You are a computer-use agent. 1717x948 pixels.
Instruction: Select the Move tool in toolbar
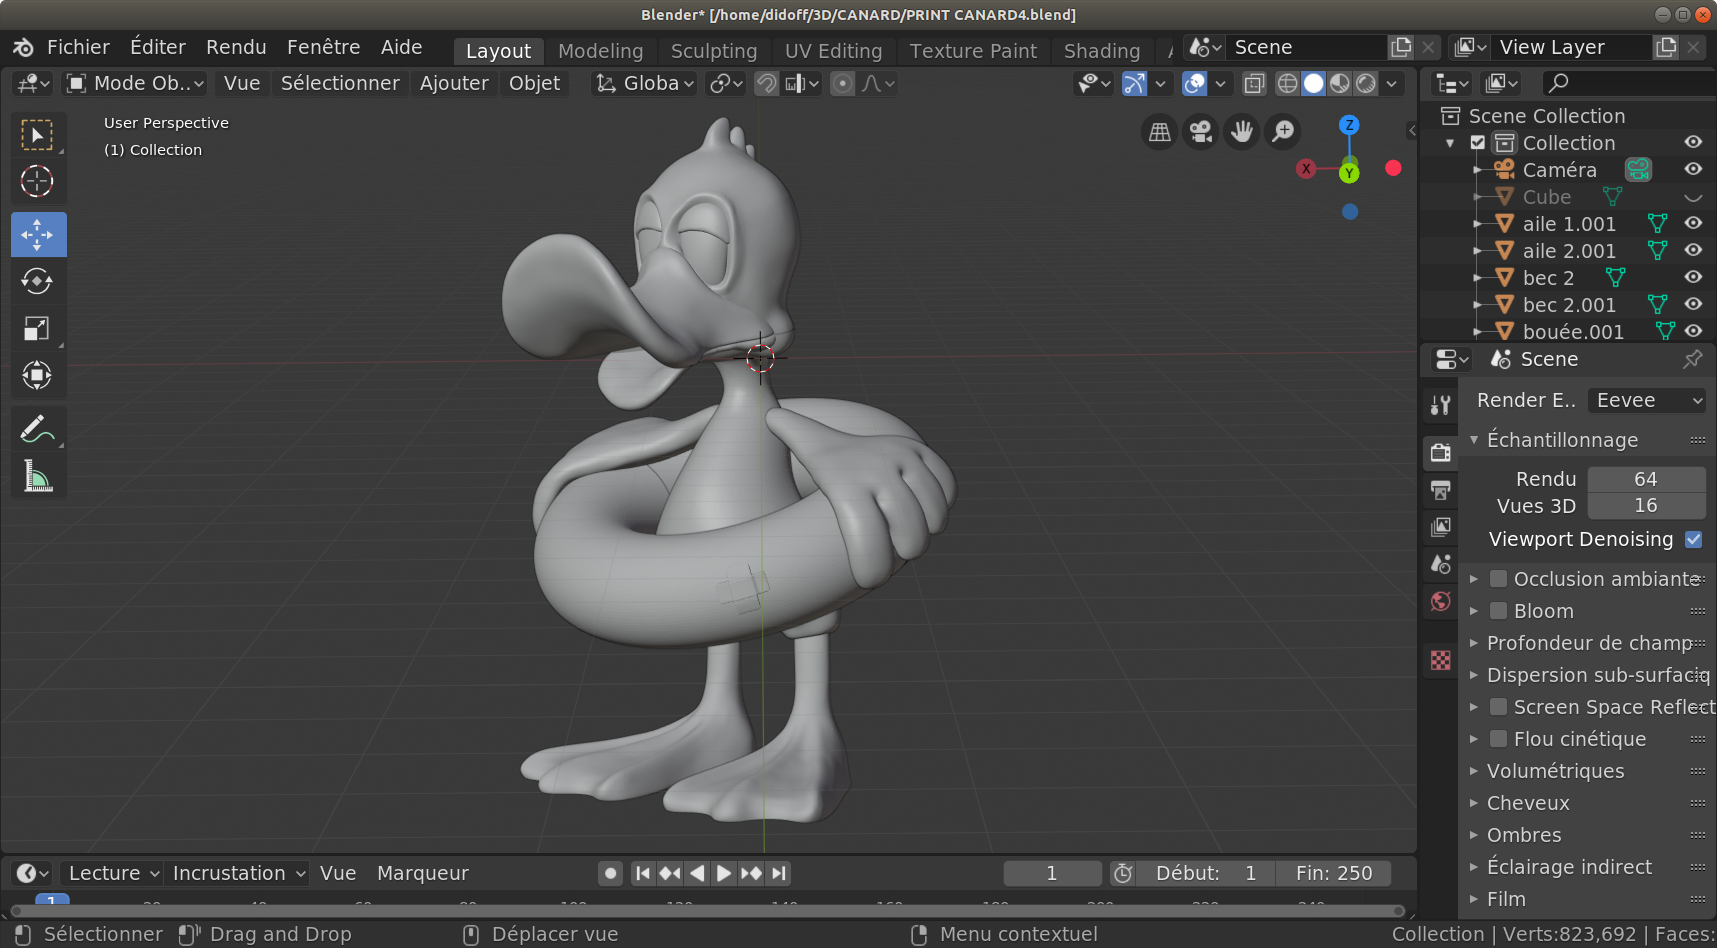click(37, 235)
